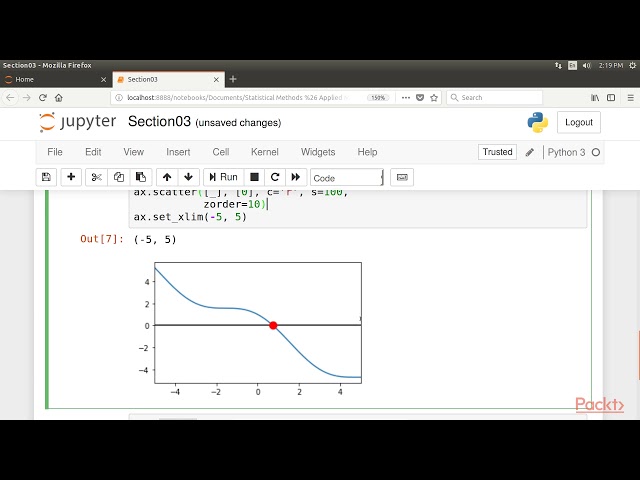Click the zorder=10) code line
This screenshot has height=480, width=640.
234,204
